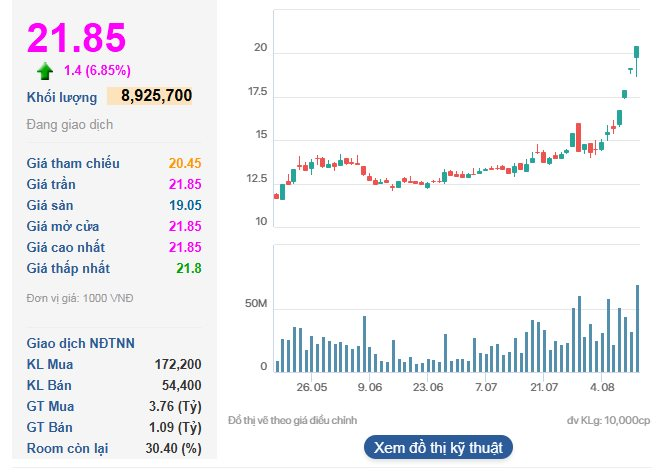This screenshot has width=671, height=476.
Task: Click the latest green candlestick at chart top
Action: pos(637,52)
